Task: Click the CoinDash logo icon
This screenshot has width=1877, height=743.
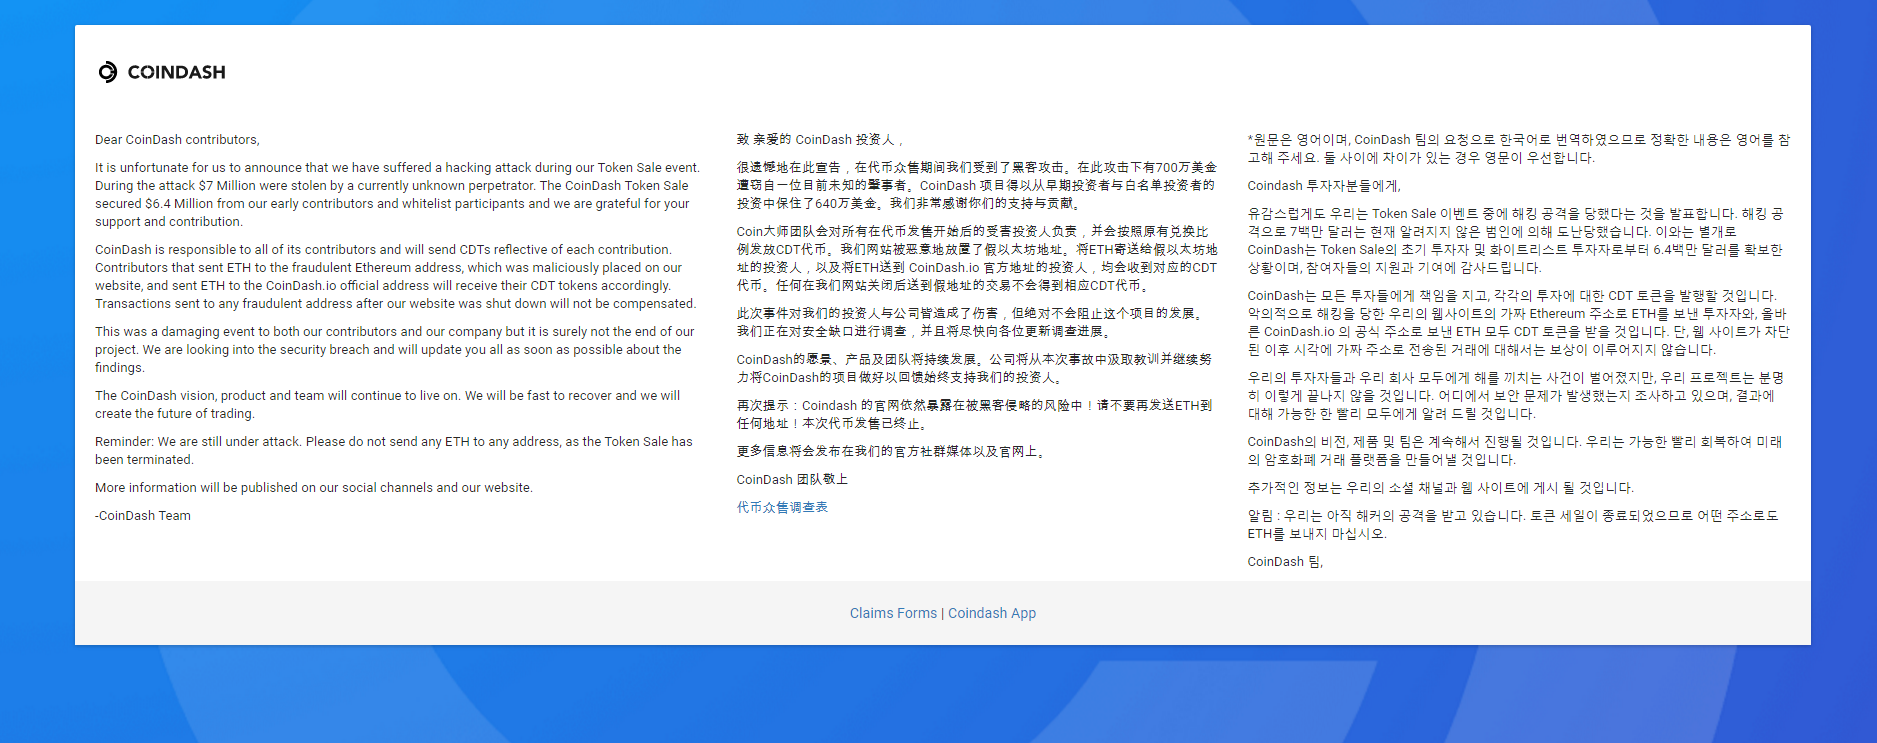Action: 108,72
